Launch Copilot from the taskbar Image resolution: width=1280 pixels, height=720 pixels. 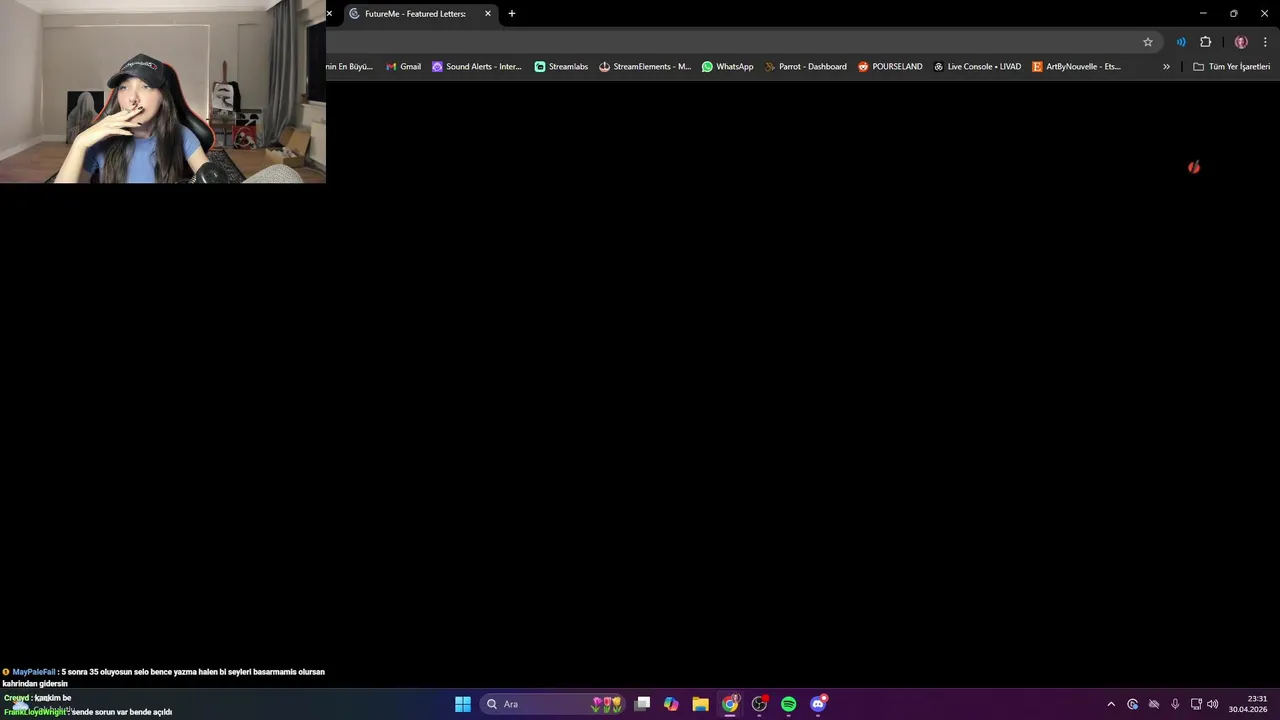click(x=671, y=704)
